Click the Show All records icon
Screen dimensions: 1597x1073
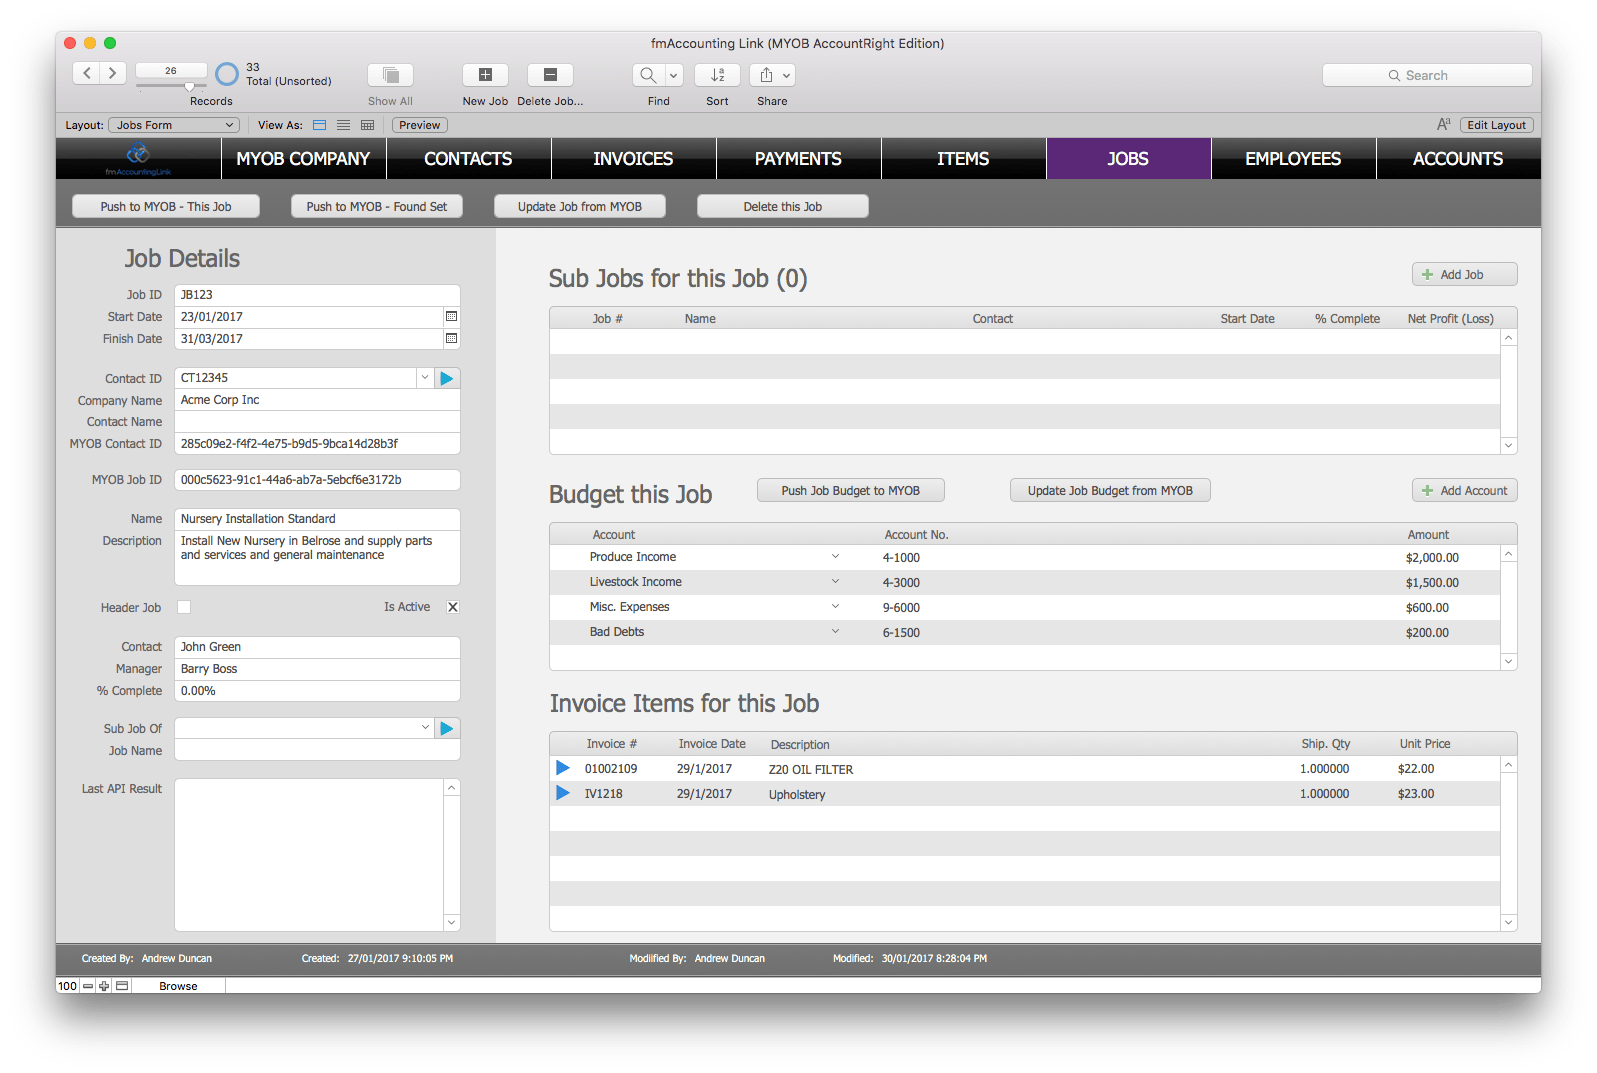pyautogui.click(x=390, y=75)
